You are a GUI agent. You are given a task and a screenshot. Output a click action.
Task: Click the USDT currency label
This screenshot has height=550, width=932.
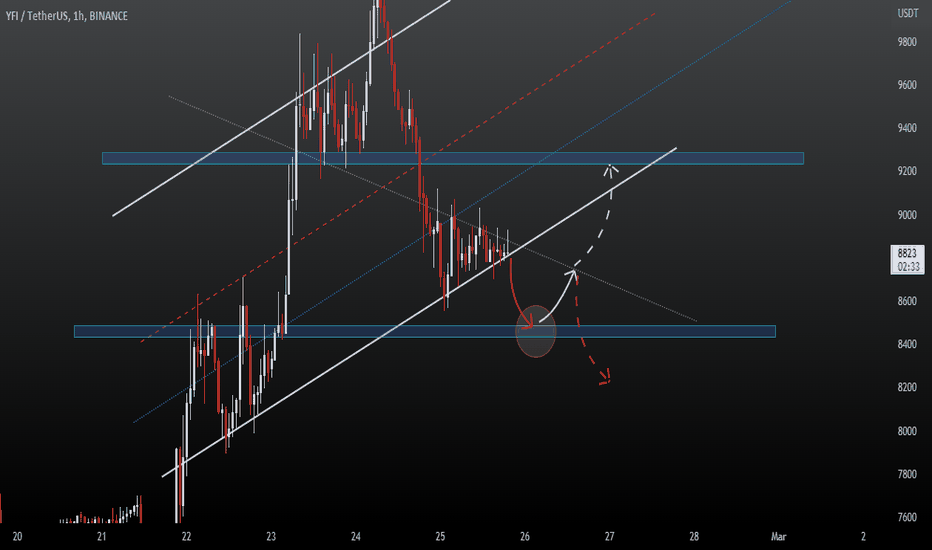pyautogui.click(x=907, y=13)
